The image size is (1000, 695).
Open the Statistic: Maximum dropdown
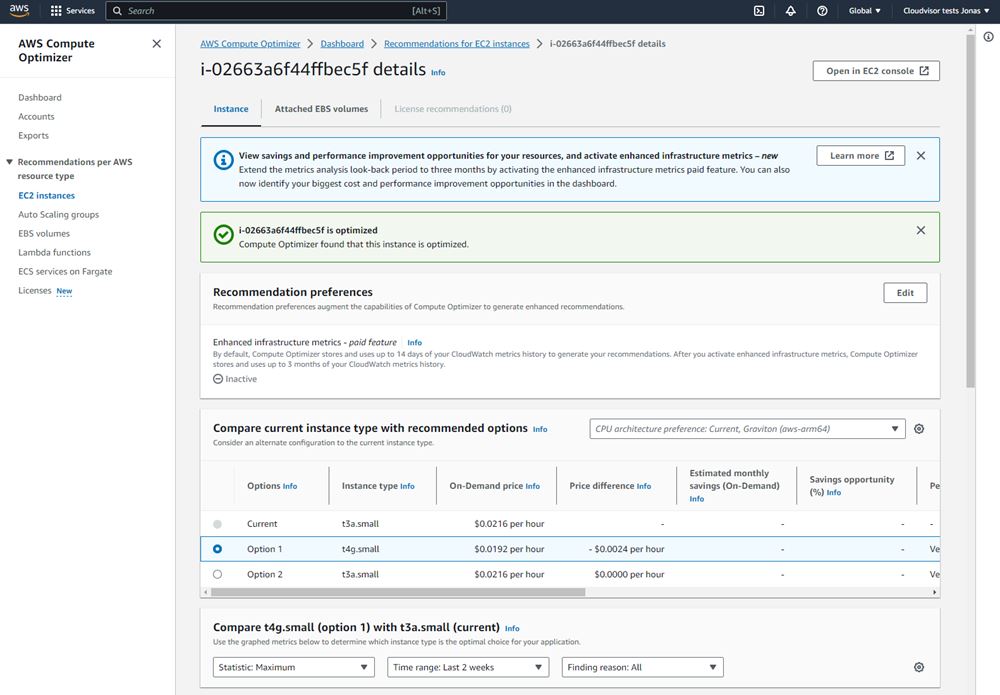(293, 667)
